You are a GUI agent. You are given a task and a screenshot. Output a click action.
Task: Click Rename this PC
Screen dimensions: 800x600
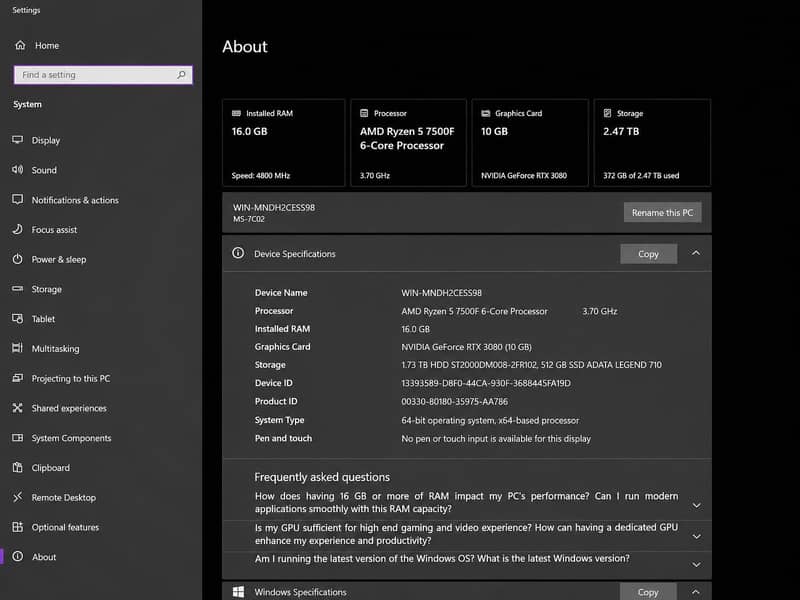[662, 212]
